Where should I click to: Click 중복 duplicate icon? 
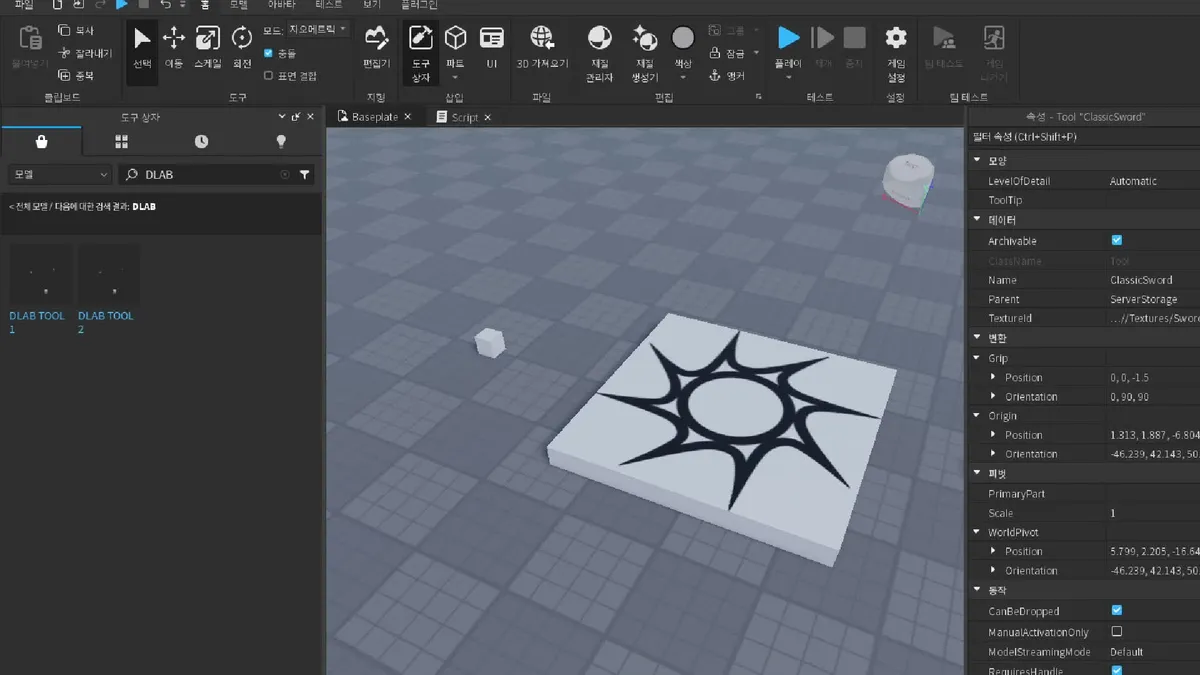(65, 75)
